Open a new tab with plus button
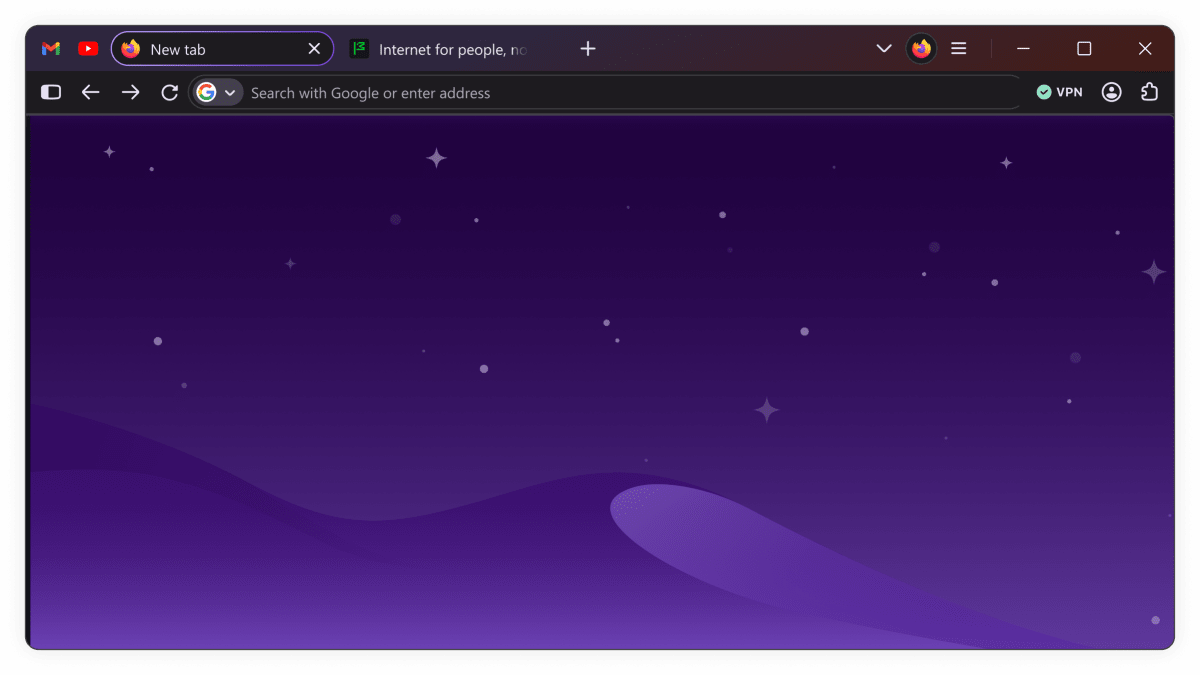 pyautogui.click(x=588, y=49)
